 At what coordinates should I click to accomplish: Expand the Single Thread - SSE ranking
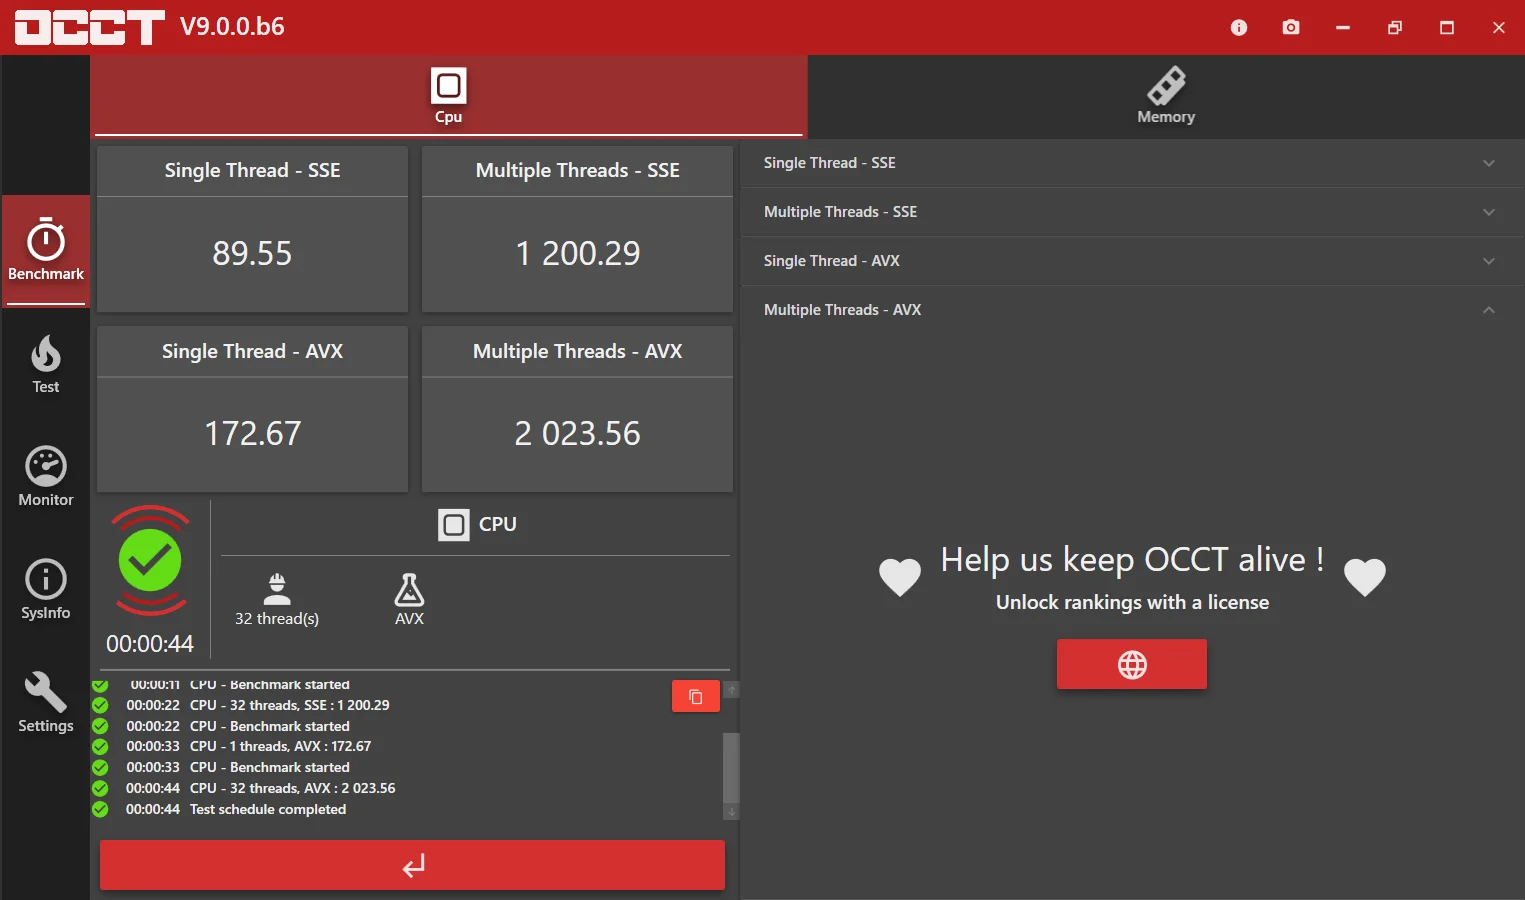[1132, 163]
